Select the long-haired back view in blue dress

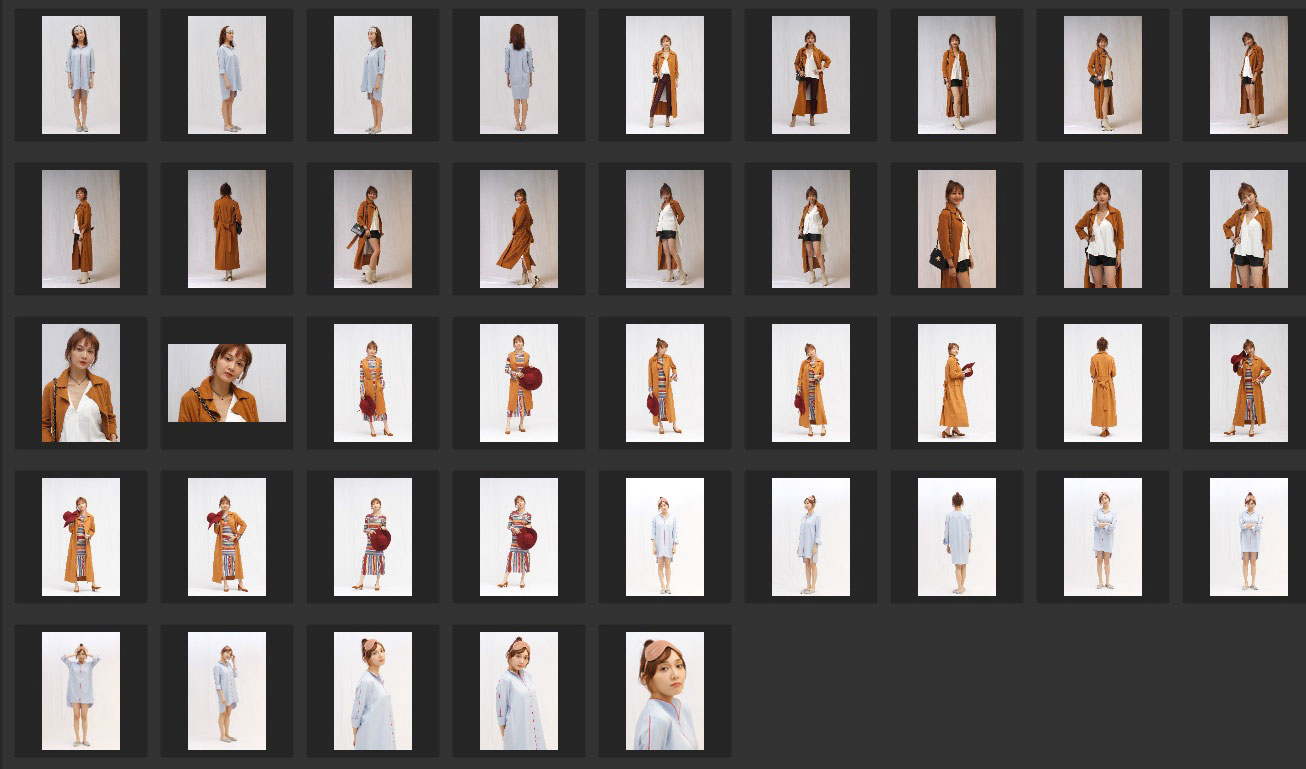[518, 75]
